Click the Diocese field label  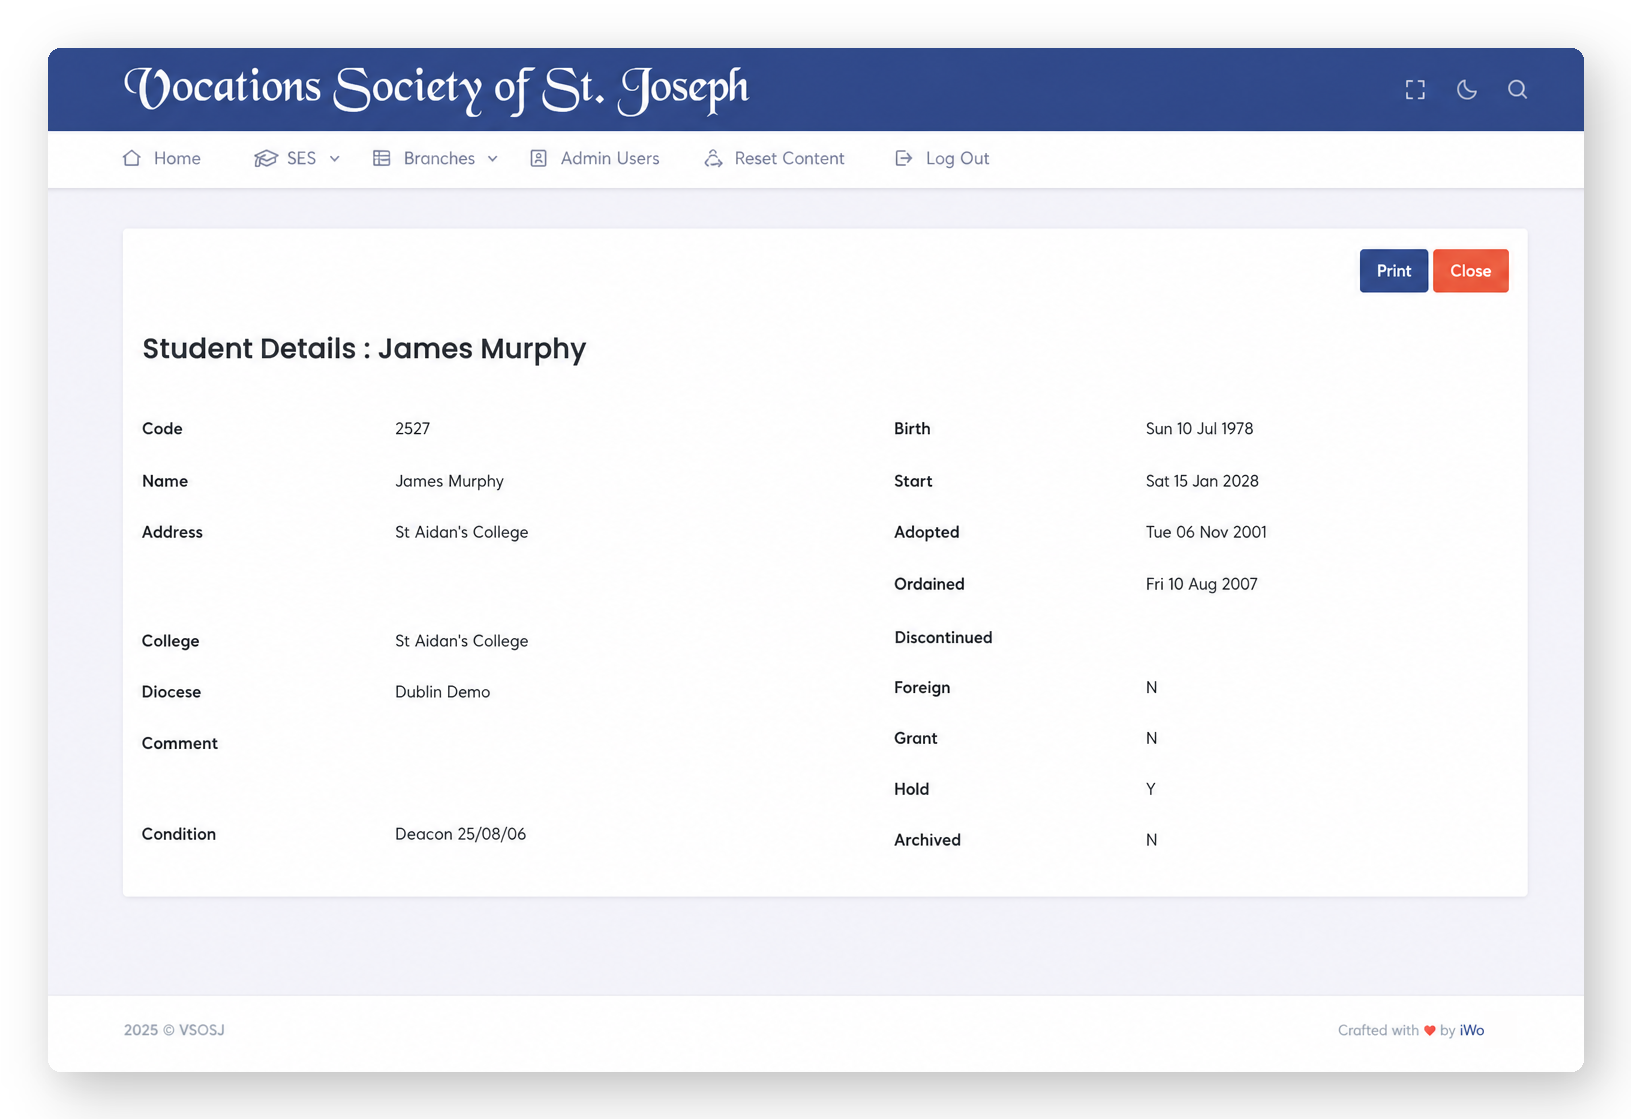tap(171, 692)
